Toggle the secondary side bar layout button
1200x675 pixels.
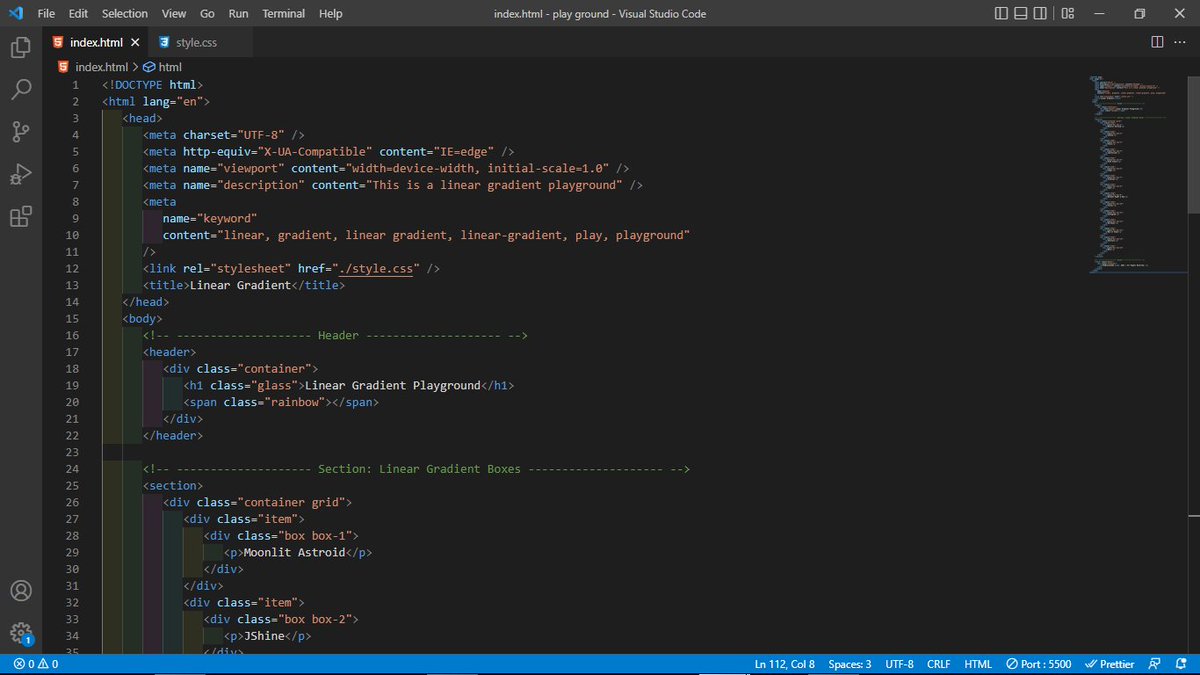coord(1041,13)
